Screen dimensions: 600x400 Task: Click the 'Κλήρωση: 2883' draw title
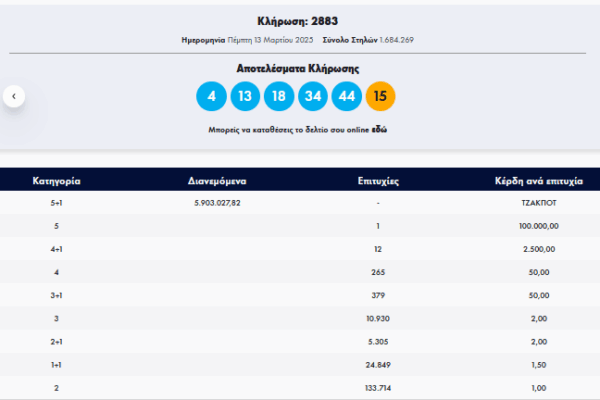299,21
